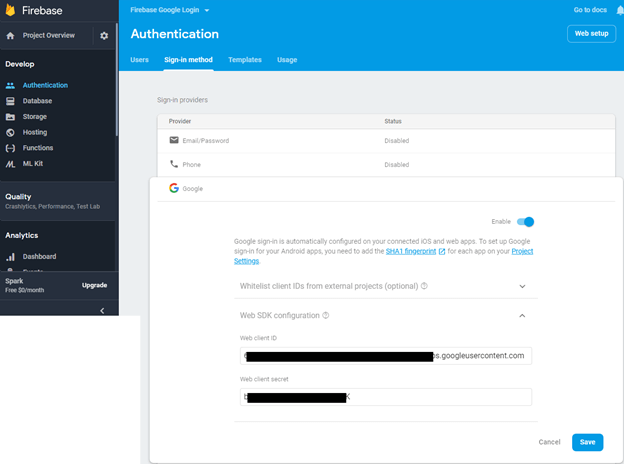Open Functions from the sidebar

(x=37, y=148)
